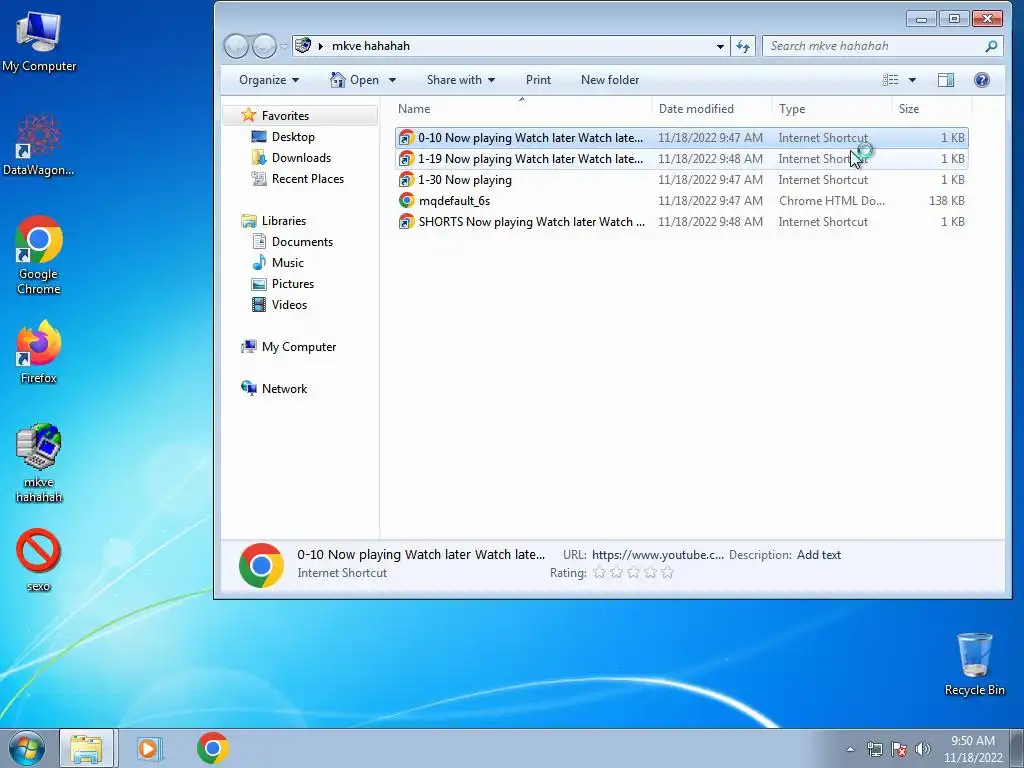Open Pictures library
Viewport: 1024px width, 768px height.
coord(293,283)
